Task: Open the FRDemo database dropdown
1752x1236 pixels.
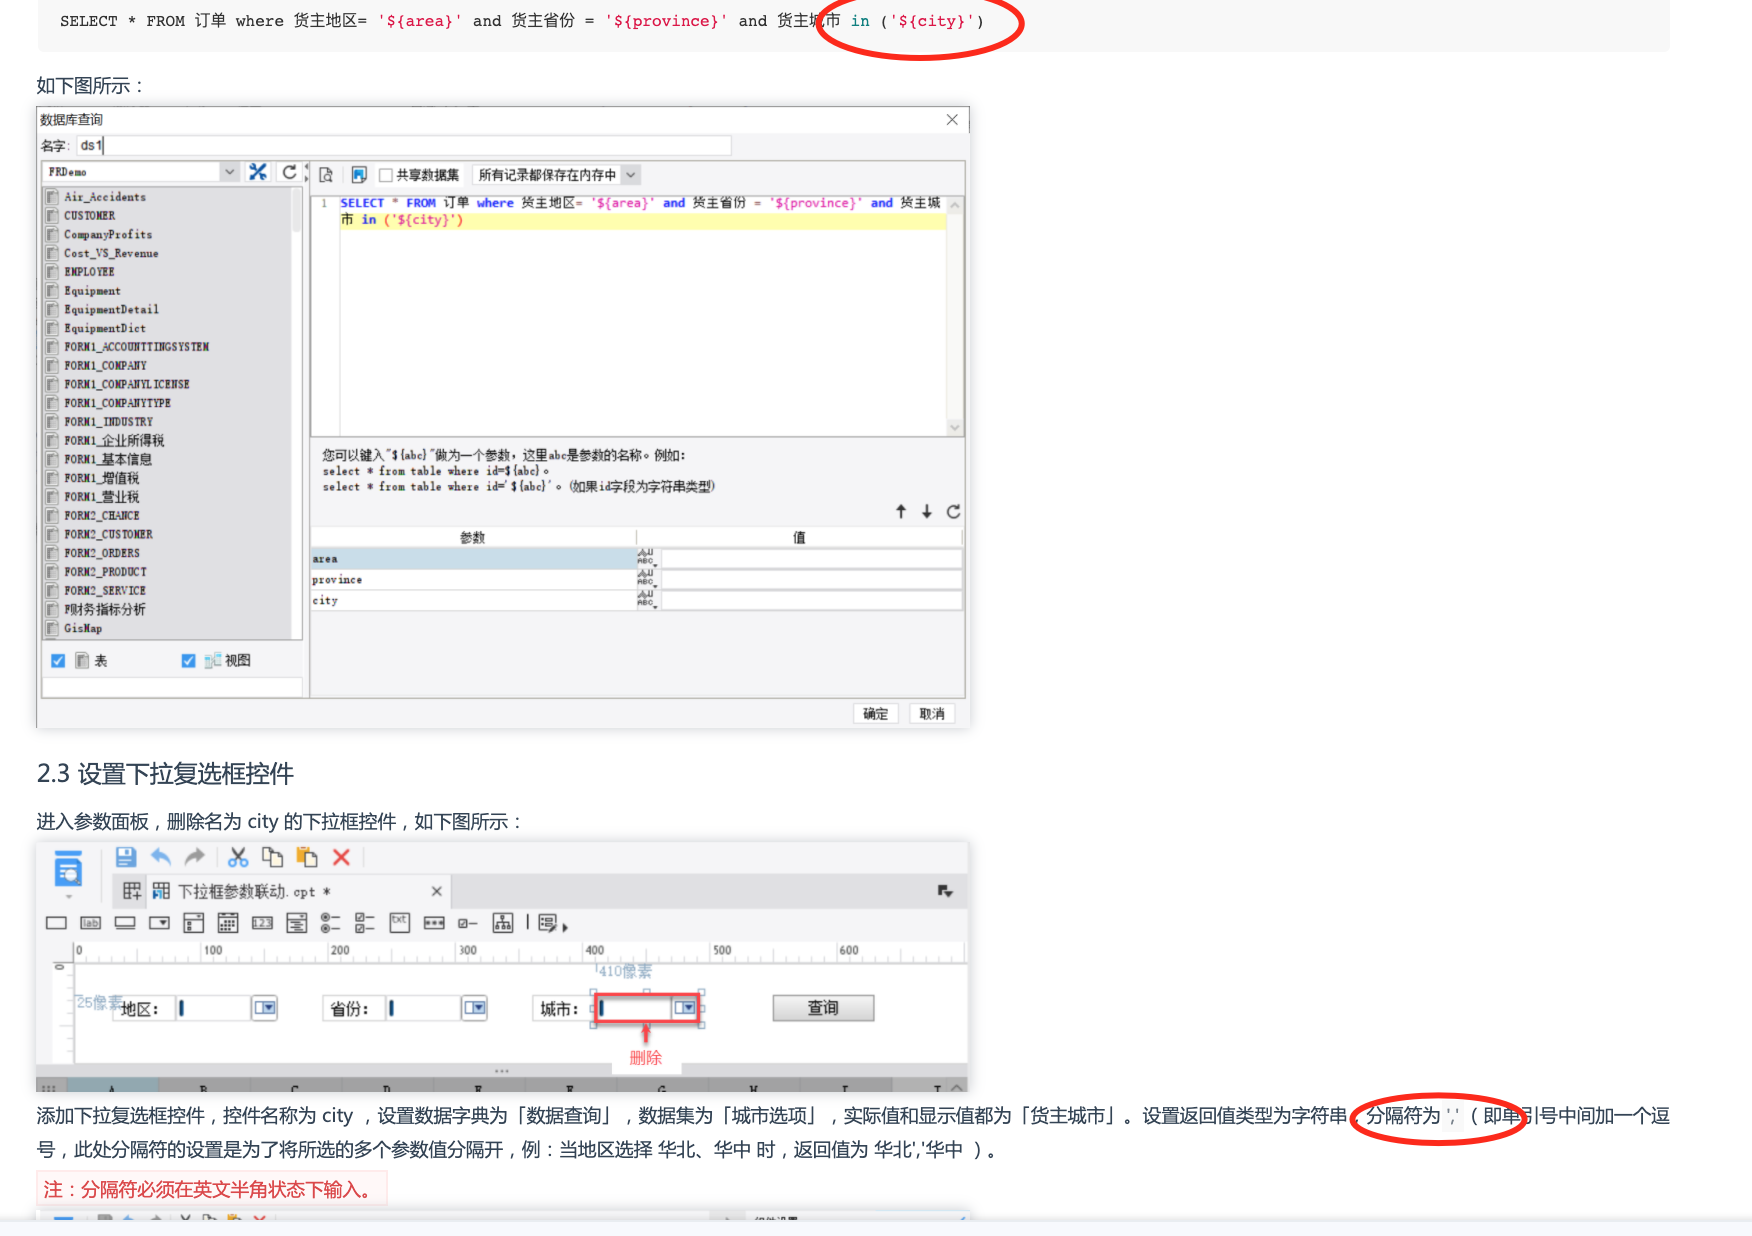Action: tap(230, 172)
